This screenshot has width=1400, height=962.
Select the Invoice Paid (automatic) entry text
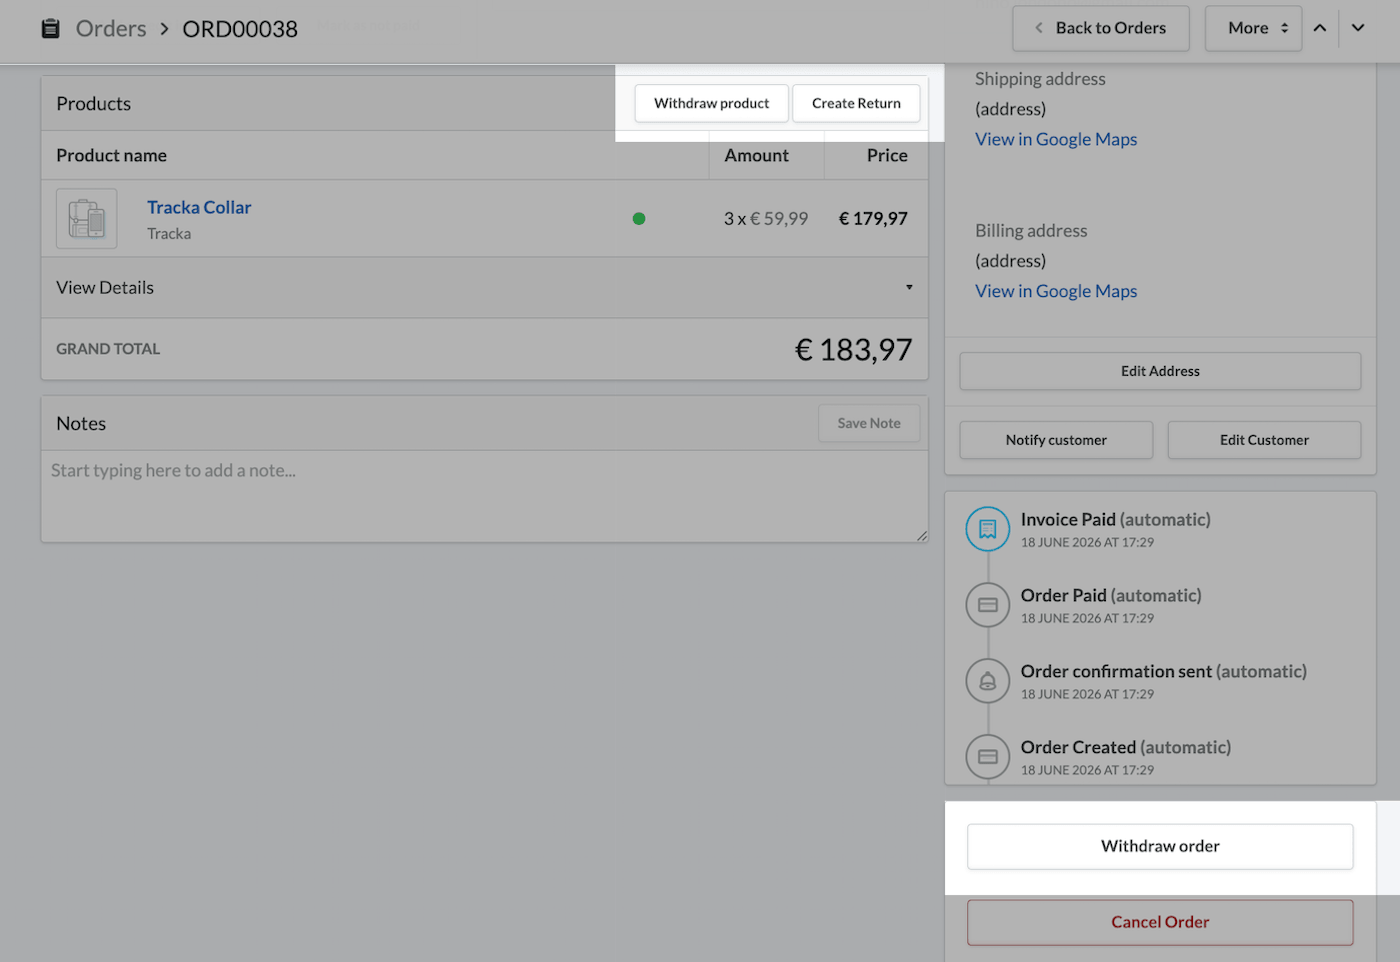point(1115,519)
